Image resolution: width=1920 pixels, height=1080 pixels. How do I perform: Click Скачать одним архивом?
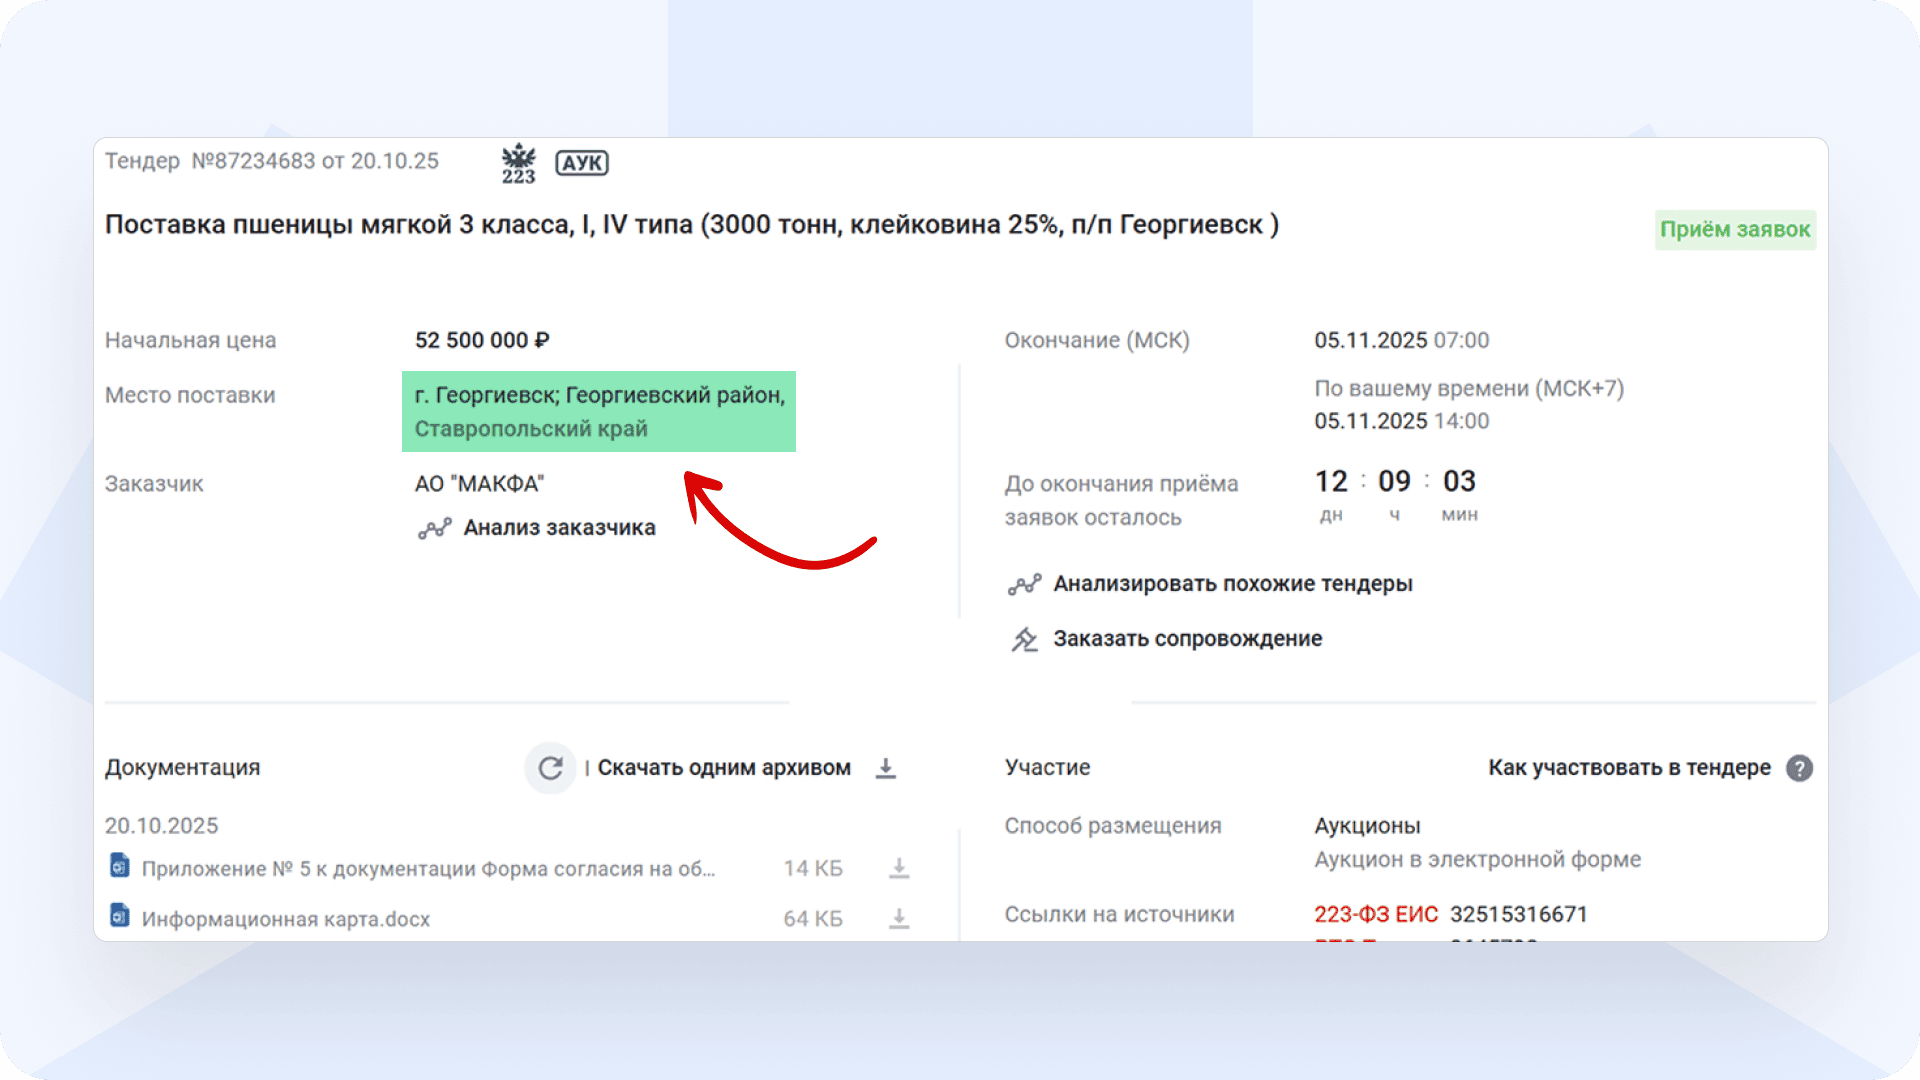[724, 768]
